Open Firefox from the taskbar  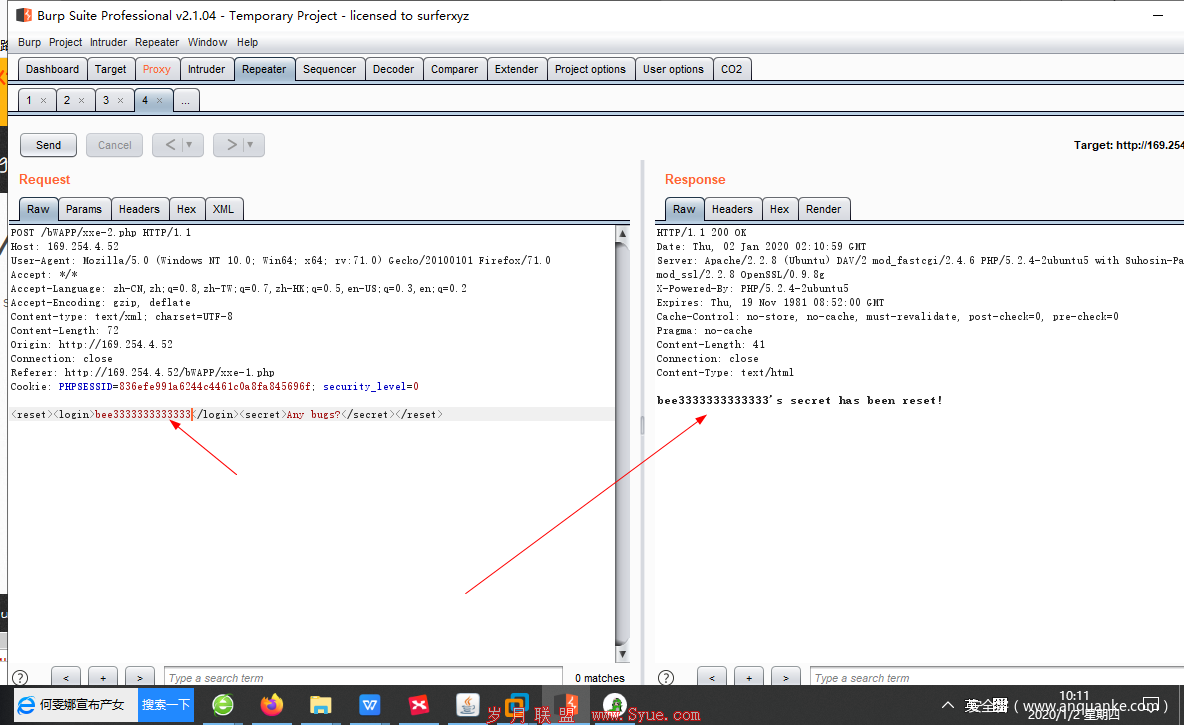272,705
